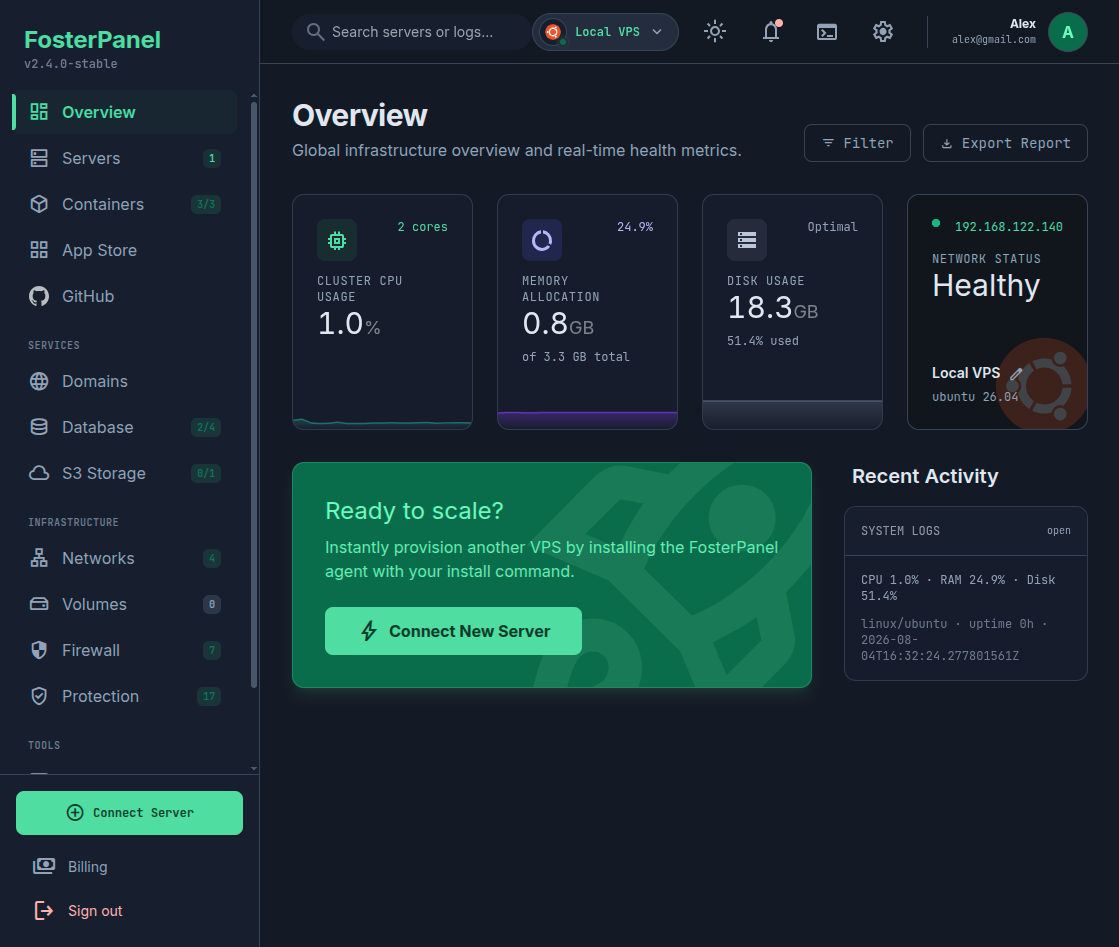Click the disk usage gray progress bar
The height and width of the screenshot is (947, 1119).
[792, 414]
